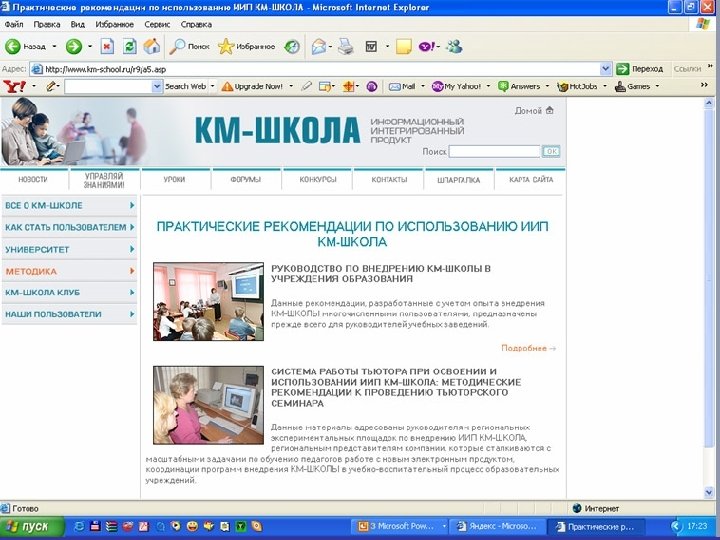Viewport: 720px width, 540px height.
Task: Click the Mail envelope icon in IE toolbar
Action: pos(318,46)
